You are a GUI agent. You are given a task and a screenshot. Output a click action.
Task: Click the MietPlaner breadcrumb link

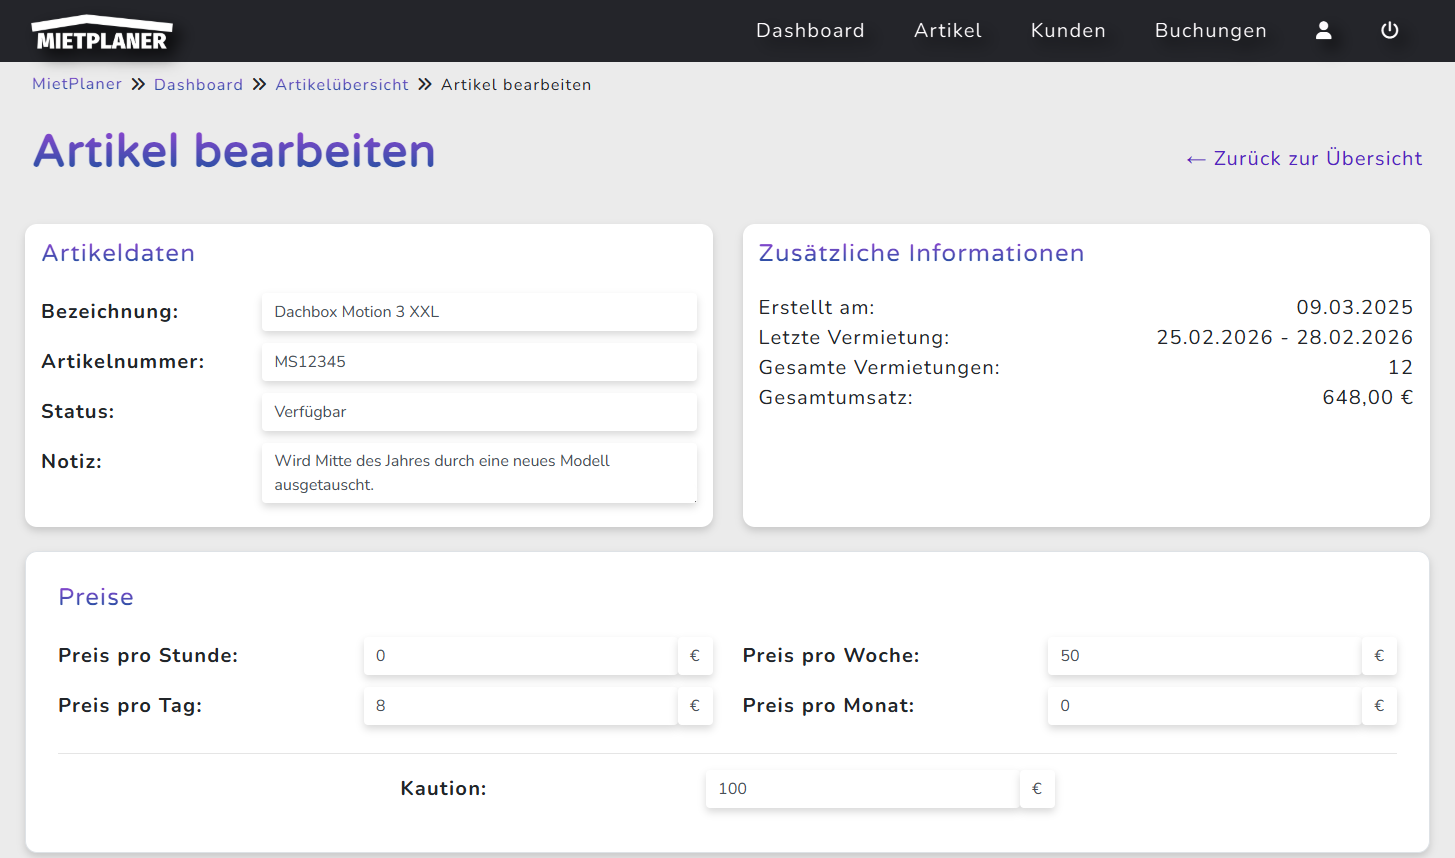coord(76,84)
